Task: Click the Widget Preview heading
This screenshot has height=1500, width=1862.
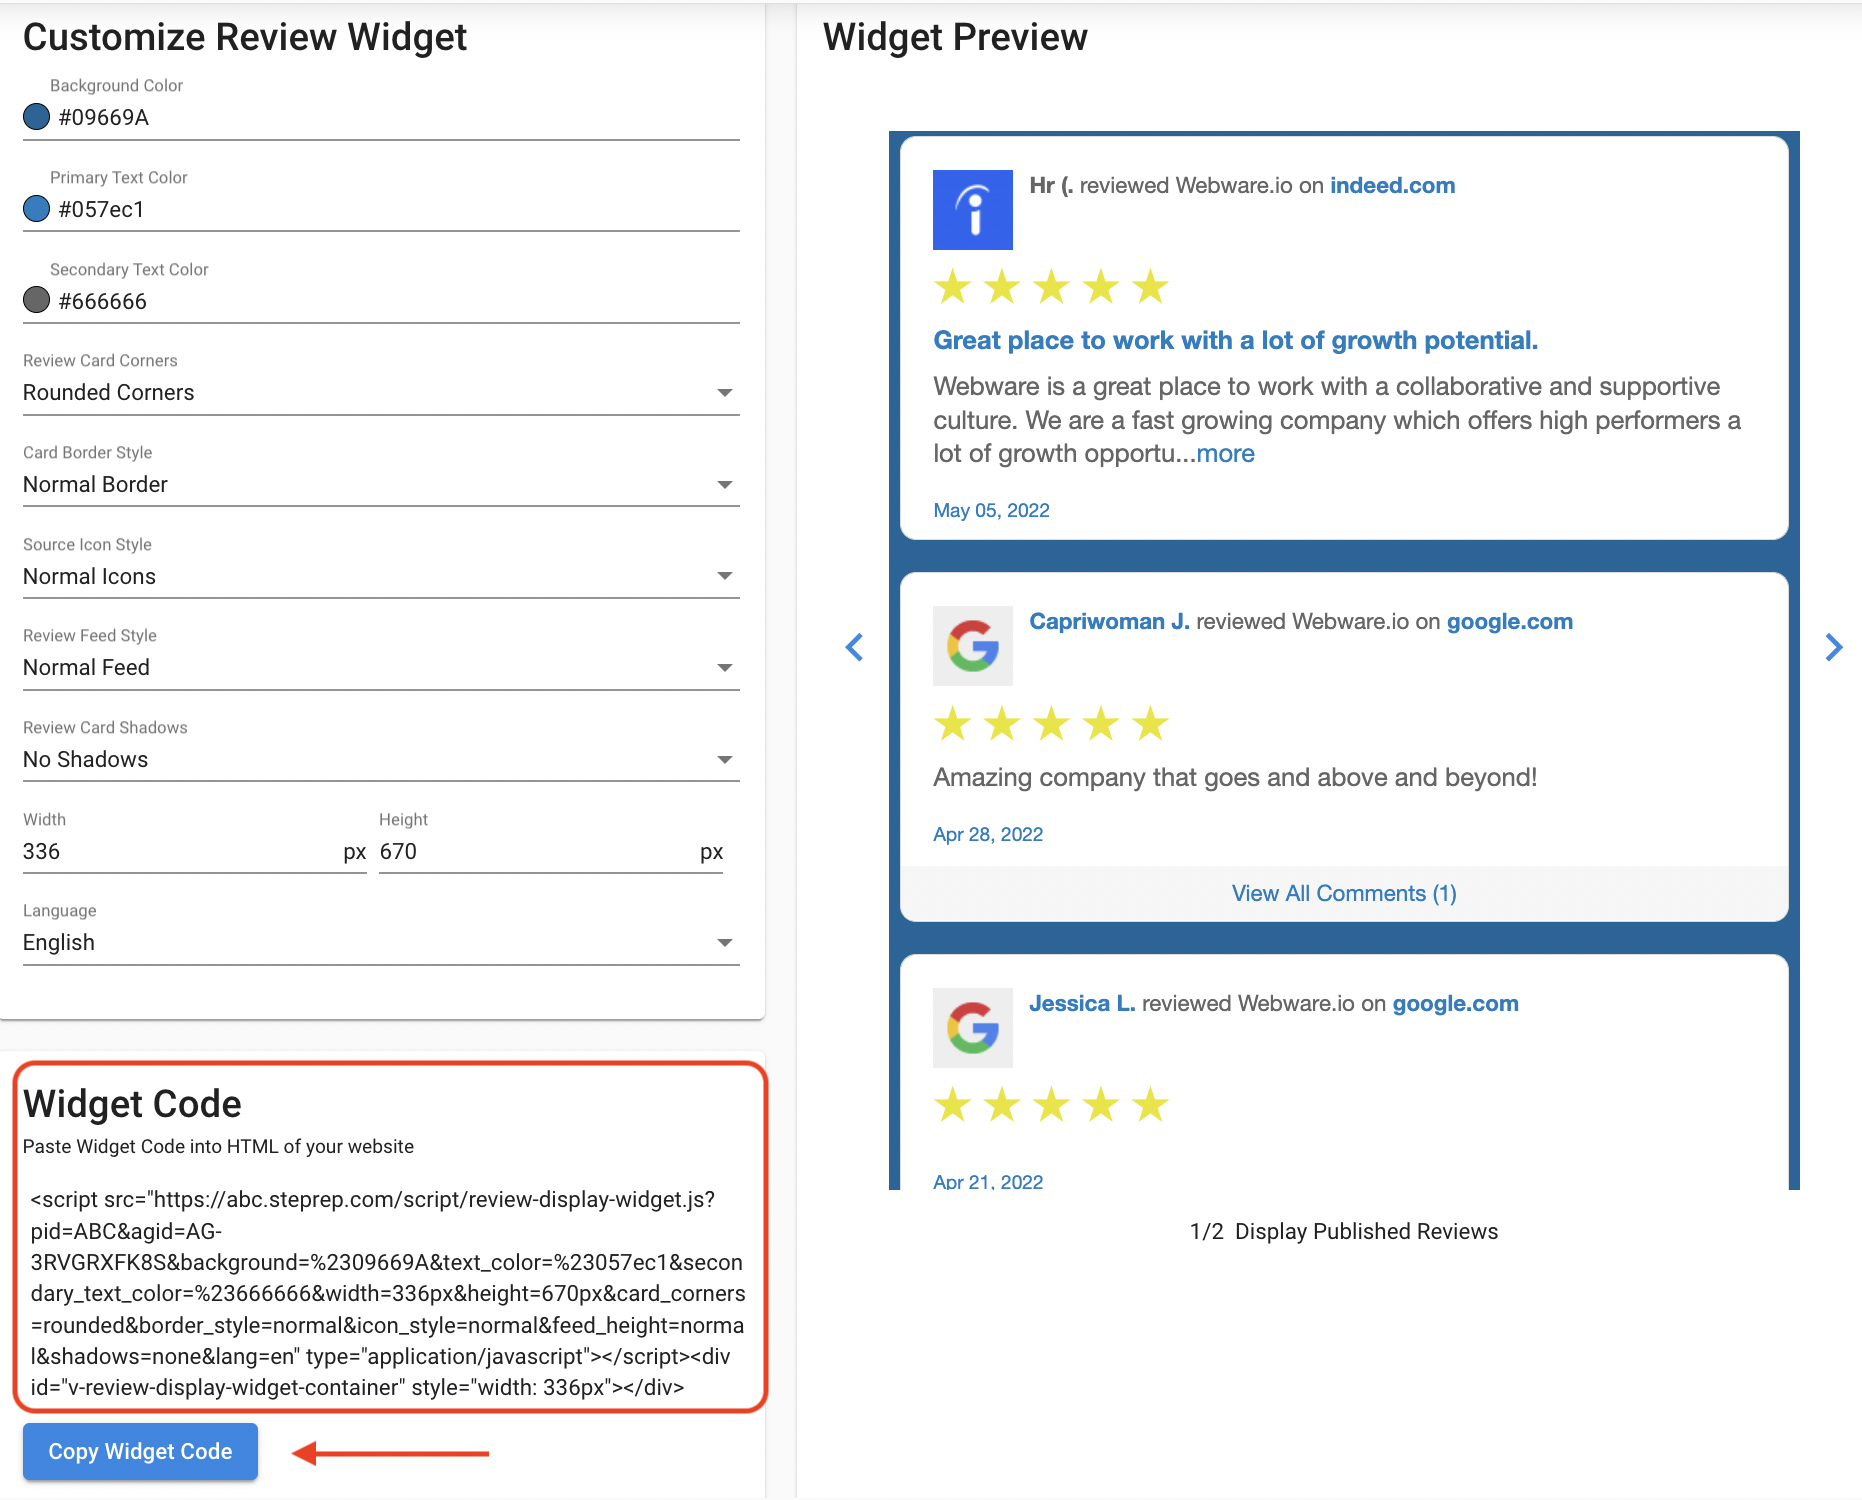Action: (955, 38)
